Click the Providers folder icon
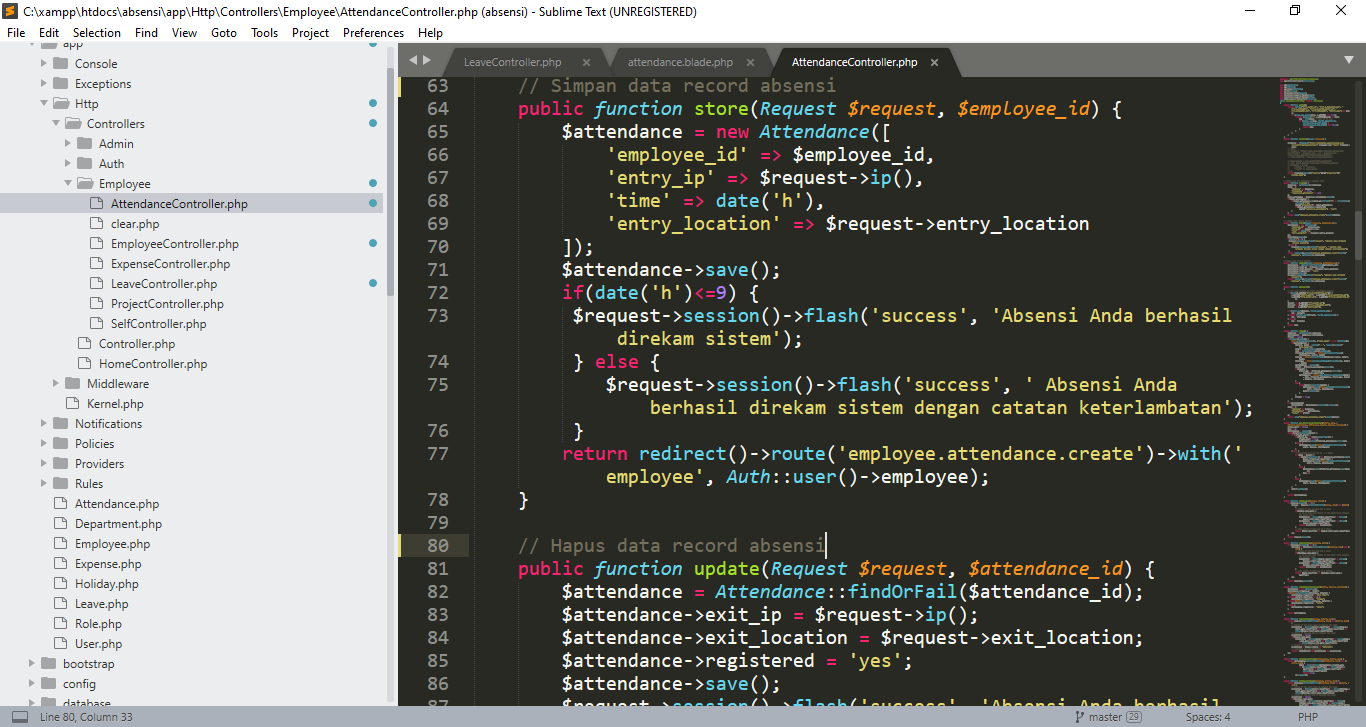Screen dimensions: 1366x727 click(x=61, y=463)
